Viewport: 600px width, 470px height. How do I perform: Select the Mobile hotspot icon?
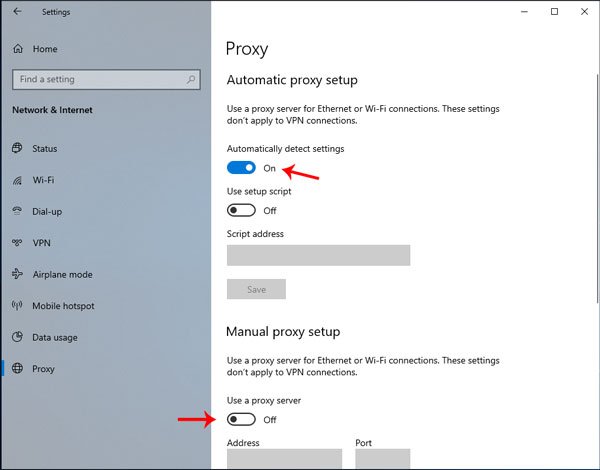[17, 306]
